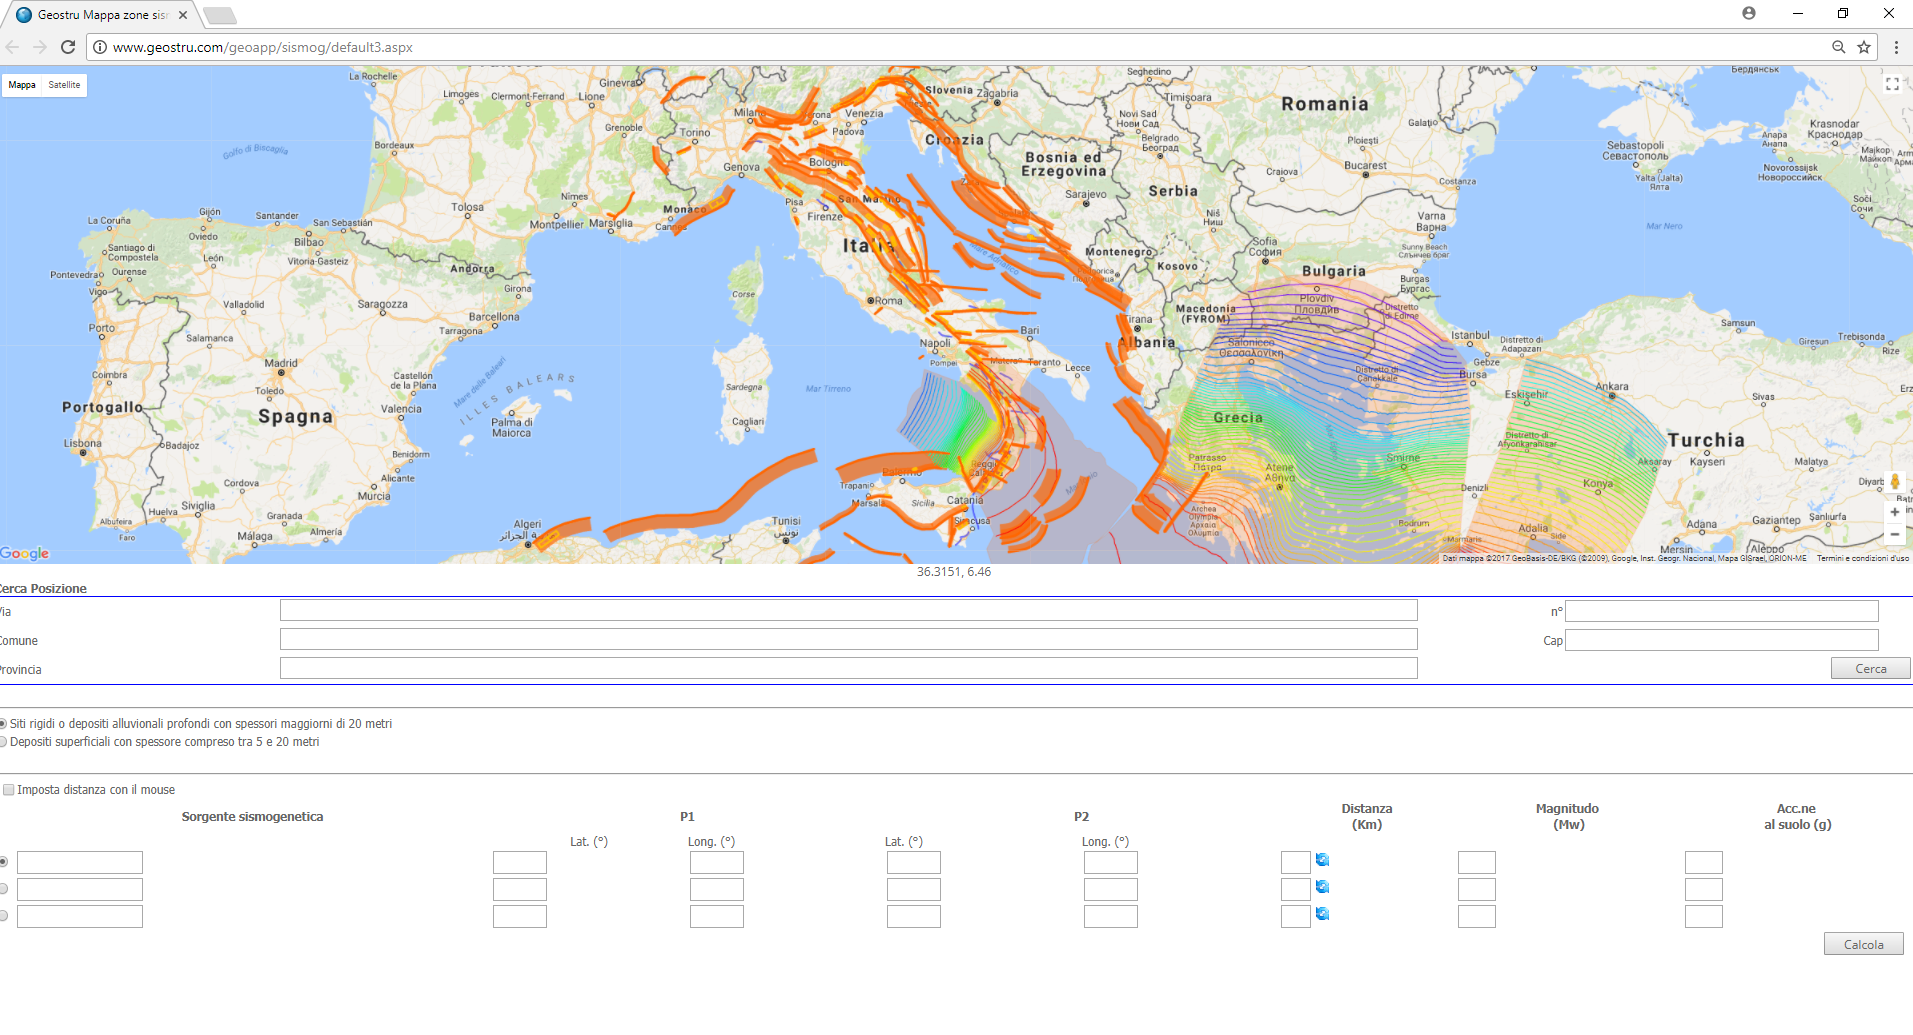This screenshot has width=1913, height=1035.
Task: Refresh distance for the second source row
Action: point(1322,887)
